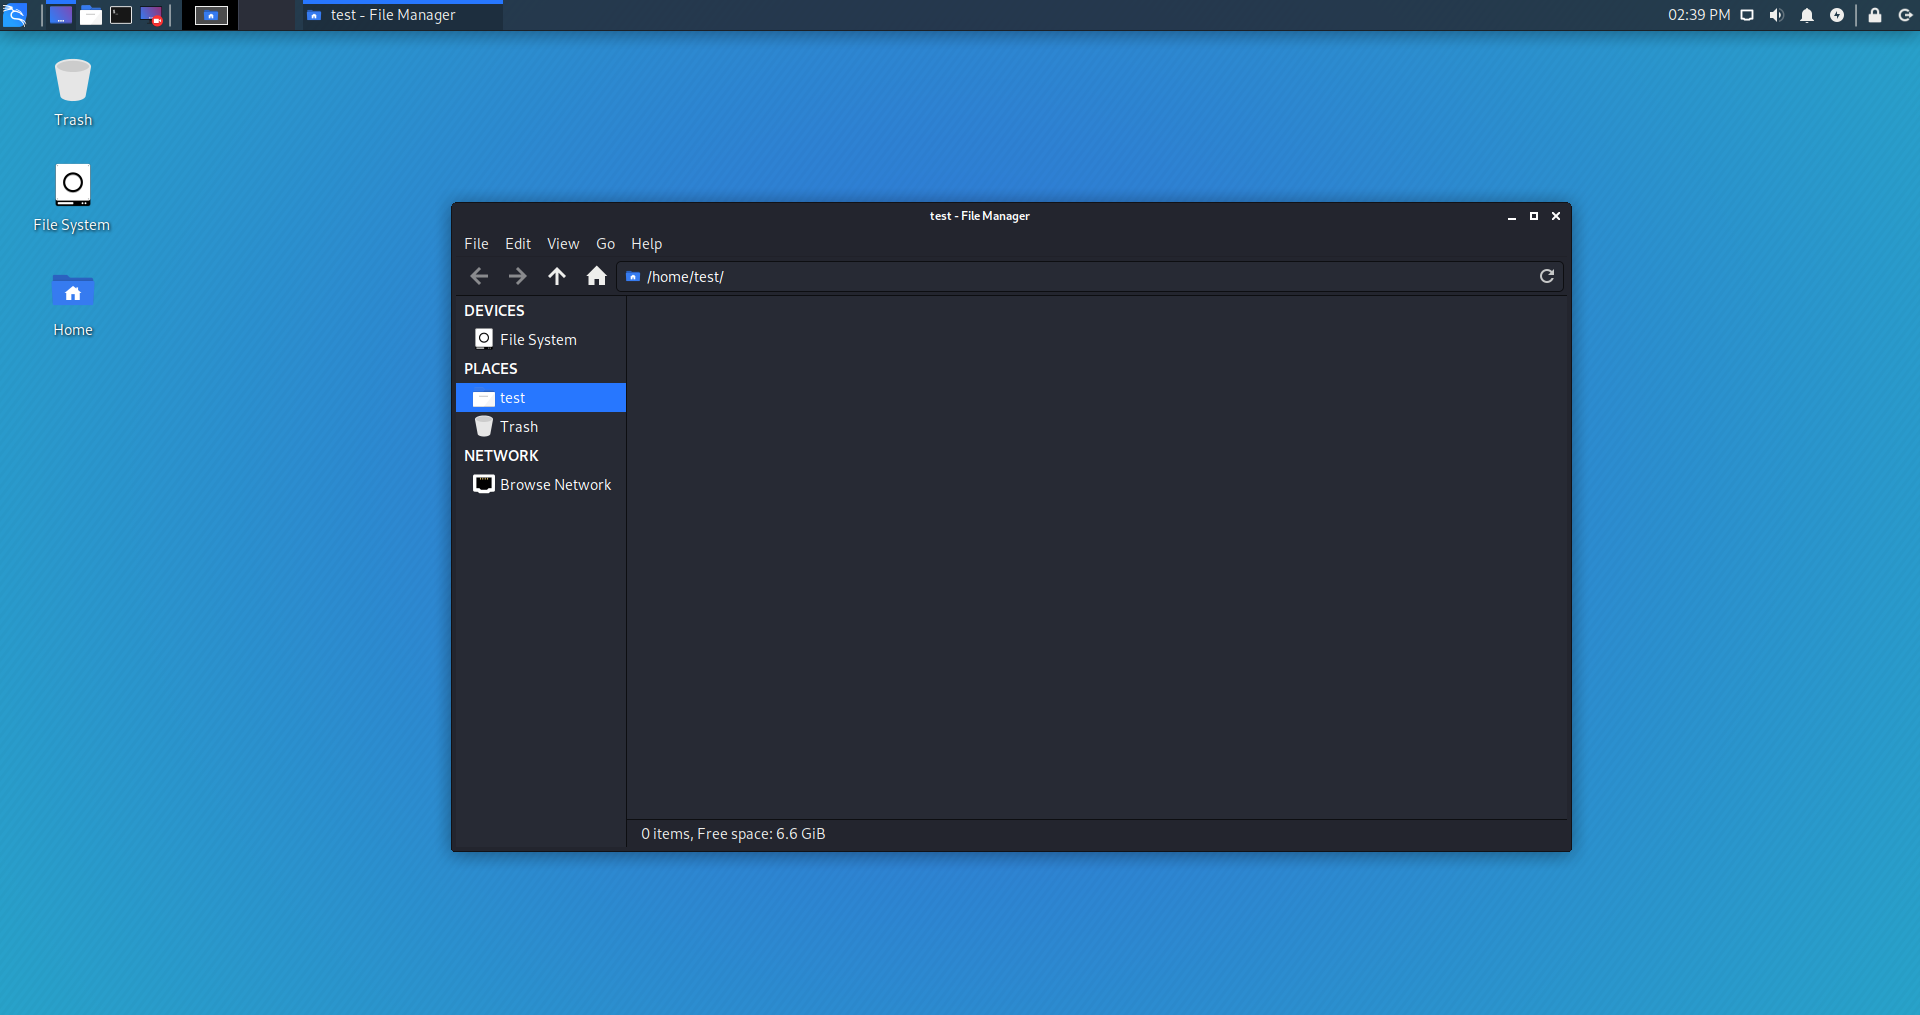Open the notifications bell icon
This screenshot has width=1920, height=1015.
pos(1806,15)
